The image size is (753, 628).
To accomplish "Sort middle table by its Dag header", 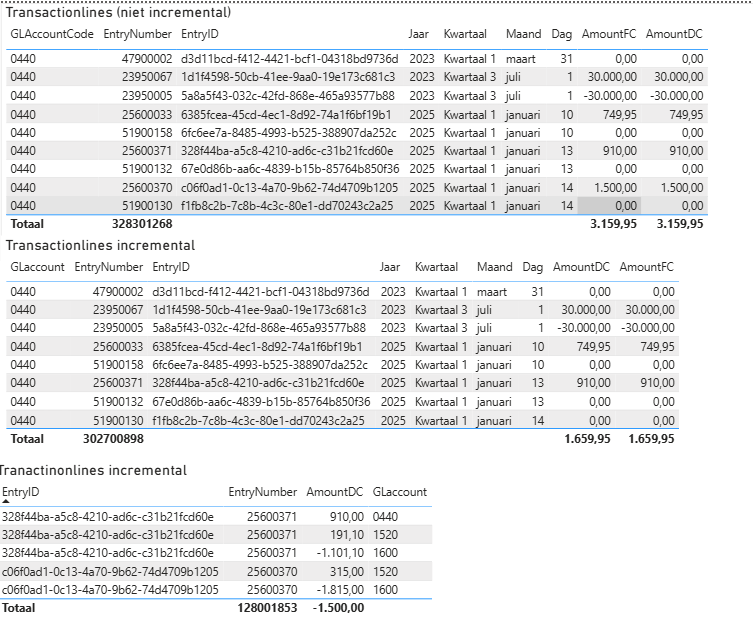I will (x=533, y=267).
